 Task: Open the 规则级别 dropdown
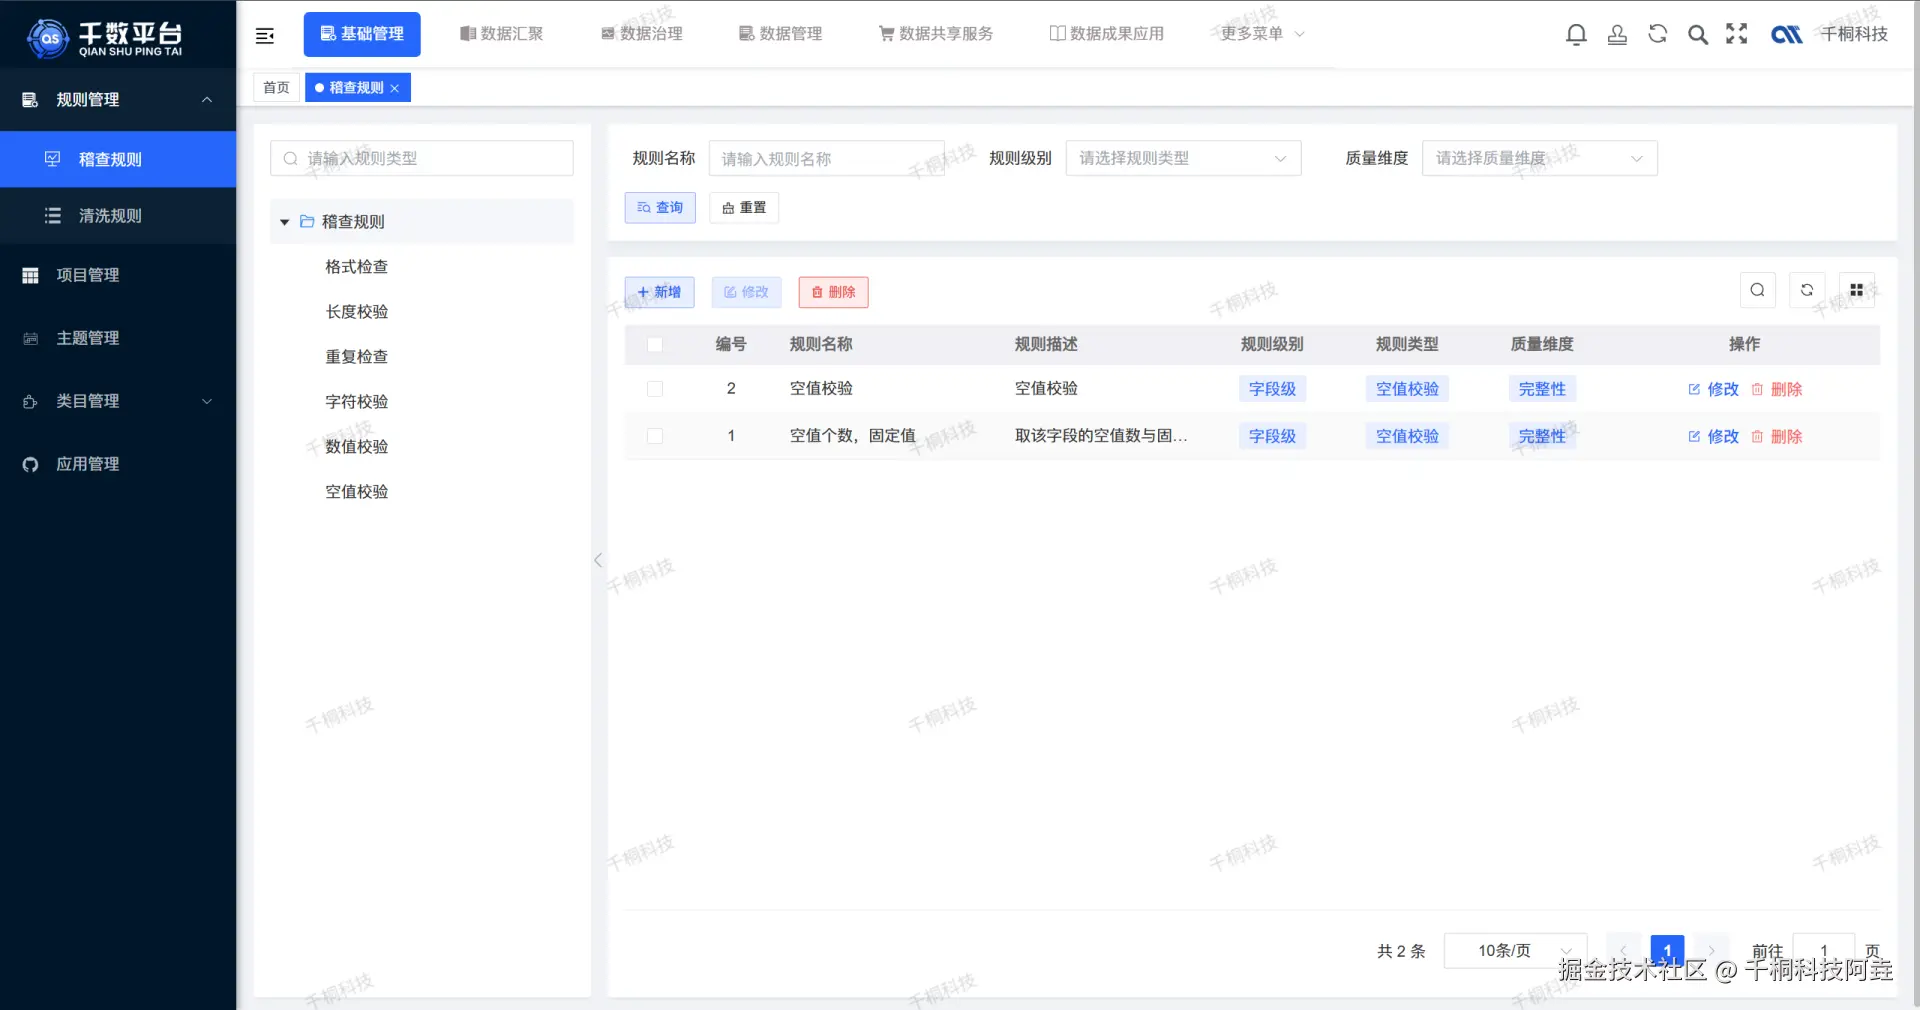click(x=1183, y=158)
